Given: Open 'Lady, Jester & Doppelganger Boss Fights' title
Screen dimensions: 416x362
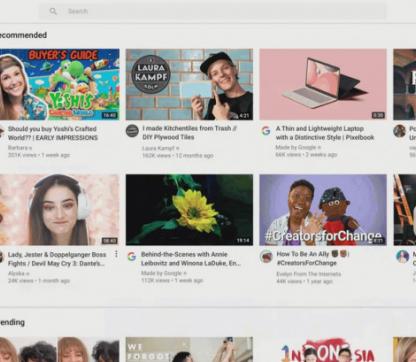Looking at the screenshot, I should (x=57, y=259).
